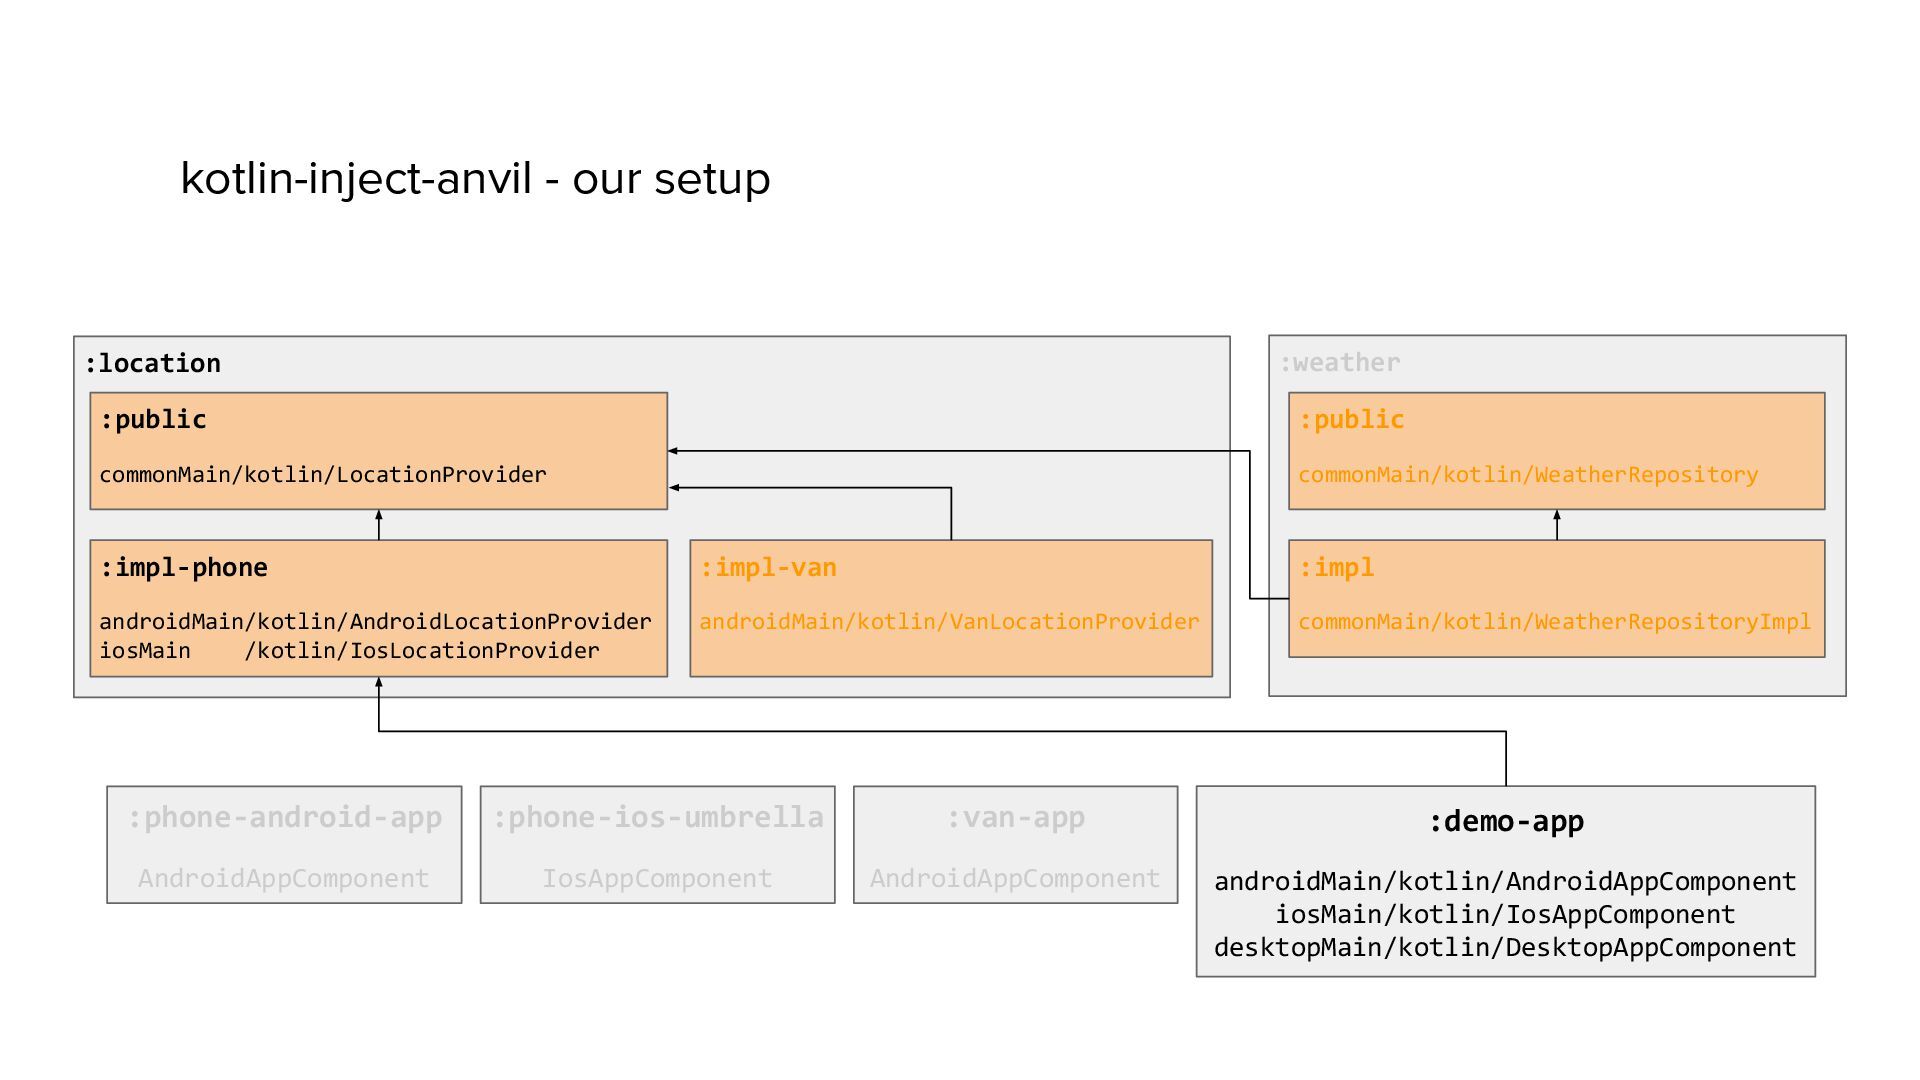Select the :location module label
Image resolution: width=1920 pixels, height=1080 pixels.
point(152,363)
